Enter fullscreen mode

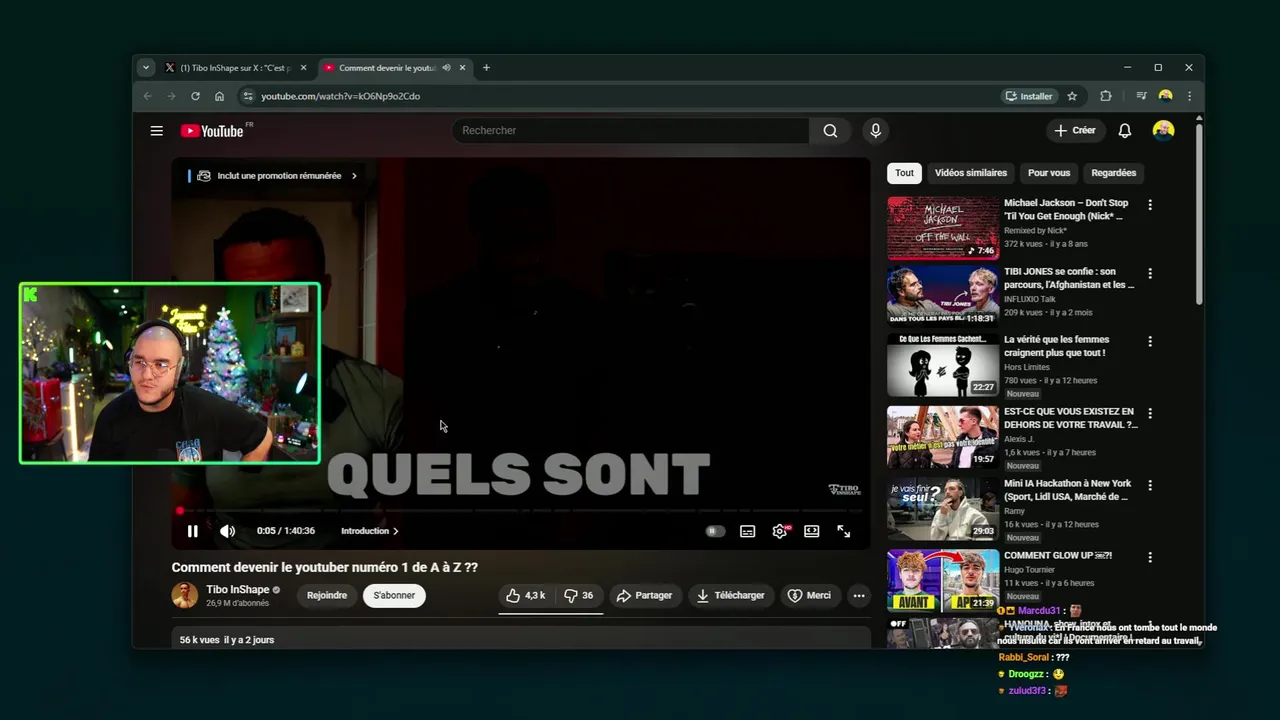click(x=843, y=531)
